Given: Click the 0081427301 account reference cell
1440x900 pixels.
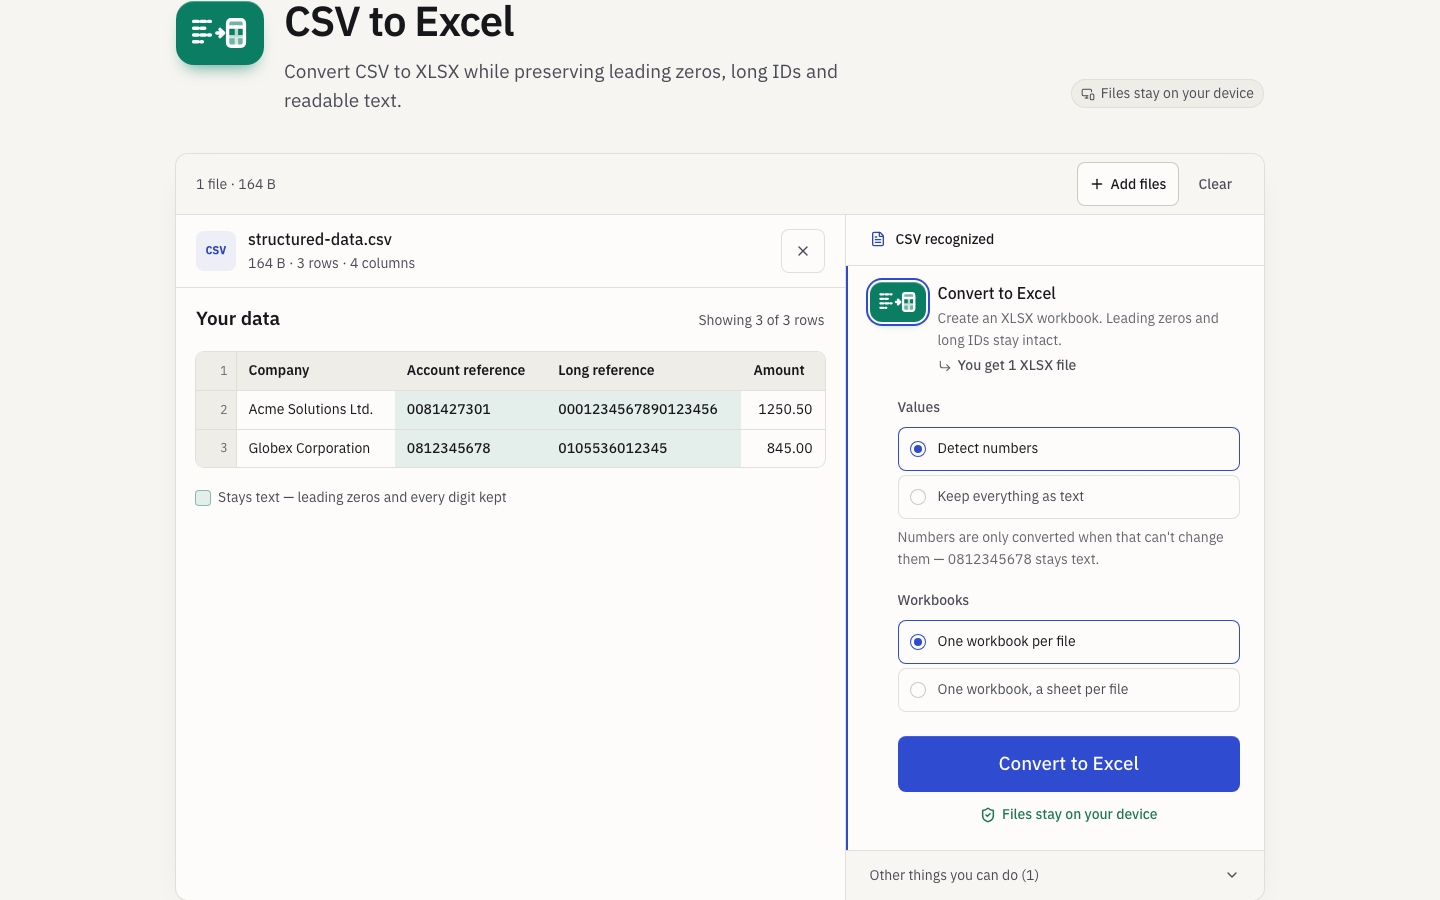Looking at the screenshot, I should click(x=470, y=410).
